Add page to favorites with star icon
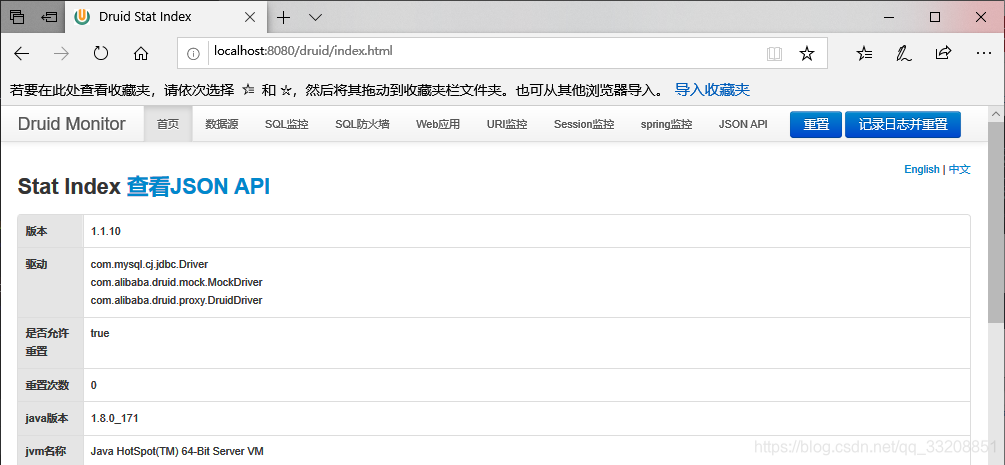The height and width of the screenshot is (465, 1005). (x=806, y=53)
